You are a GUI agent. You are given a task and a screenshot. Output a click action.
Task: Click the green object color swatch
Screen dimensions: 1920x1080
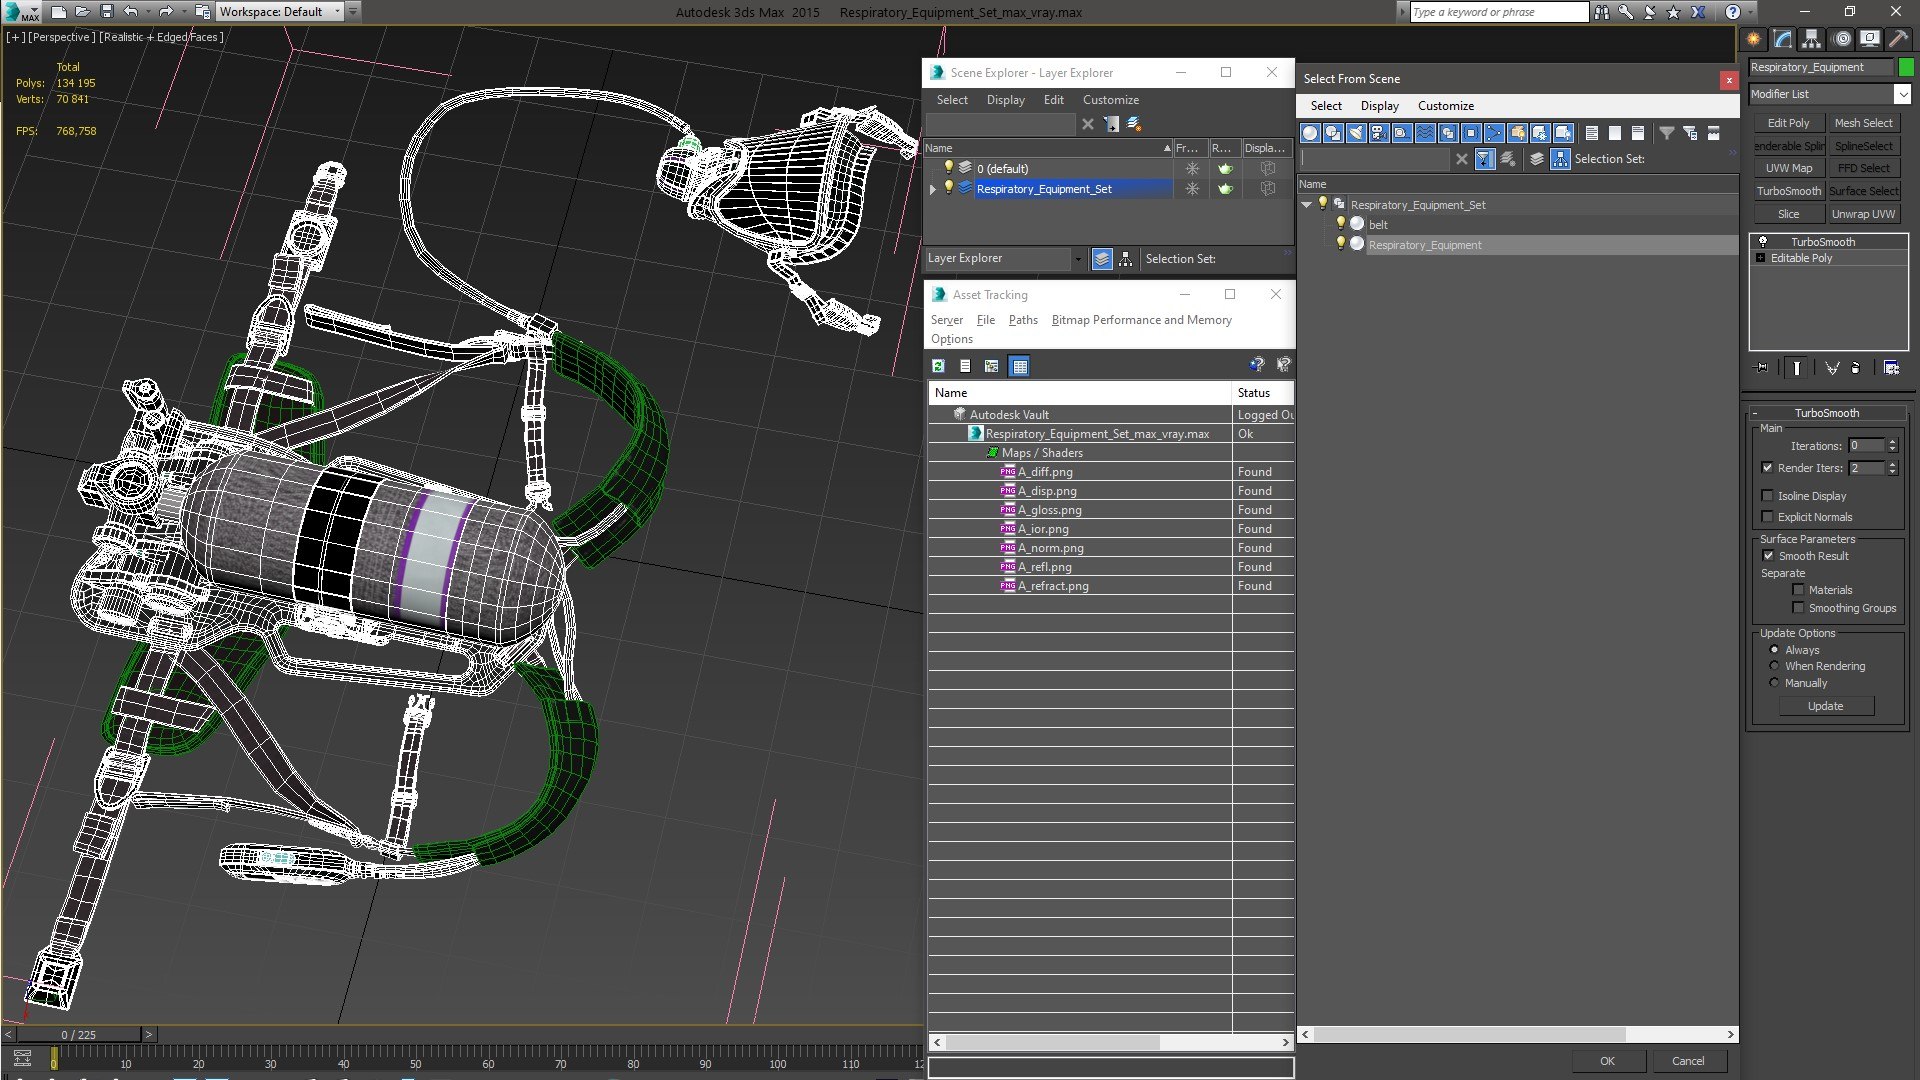click(x=1906, y=67)
